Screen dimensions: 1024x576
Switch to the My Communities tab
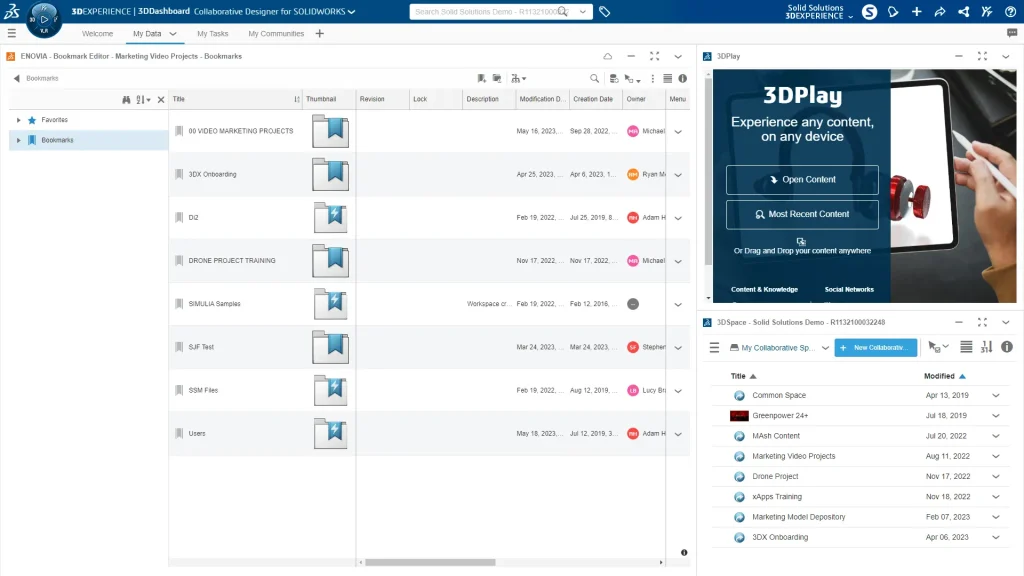click(x=276, y=34)
